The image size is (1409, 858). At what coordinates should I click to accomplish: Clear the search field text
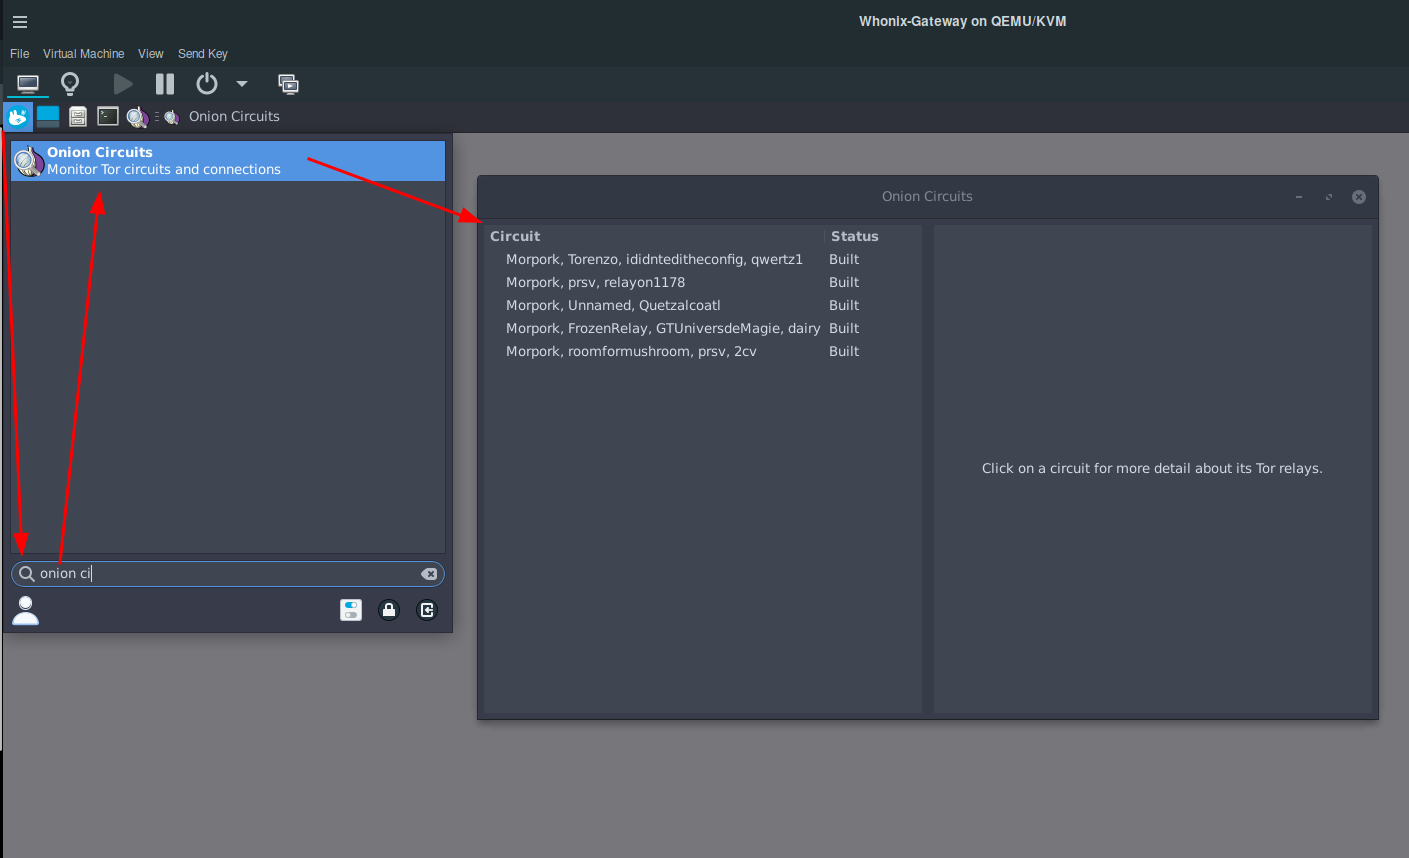429,574
